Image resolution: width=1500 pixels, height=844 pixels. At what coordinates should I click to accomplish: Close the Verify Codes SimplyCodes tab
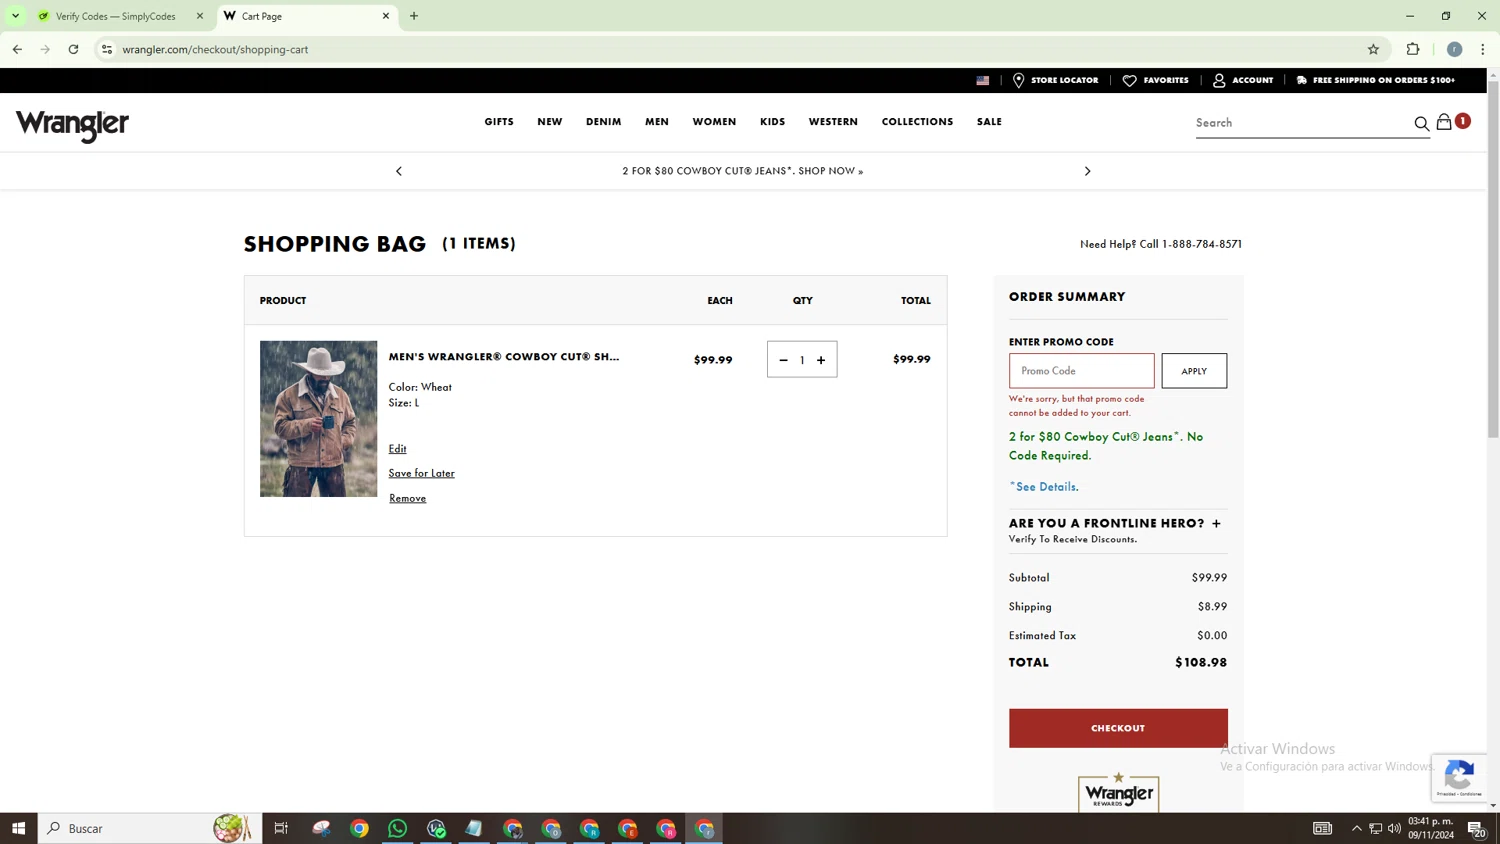pyautogui.click(x=200, y=16)
